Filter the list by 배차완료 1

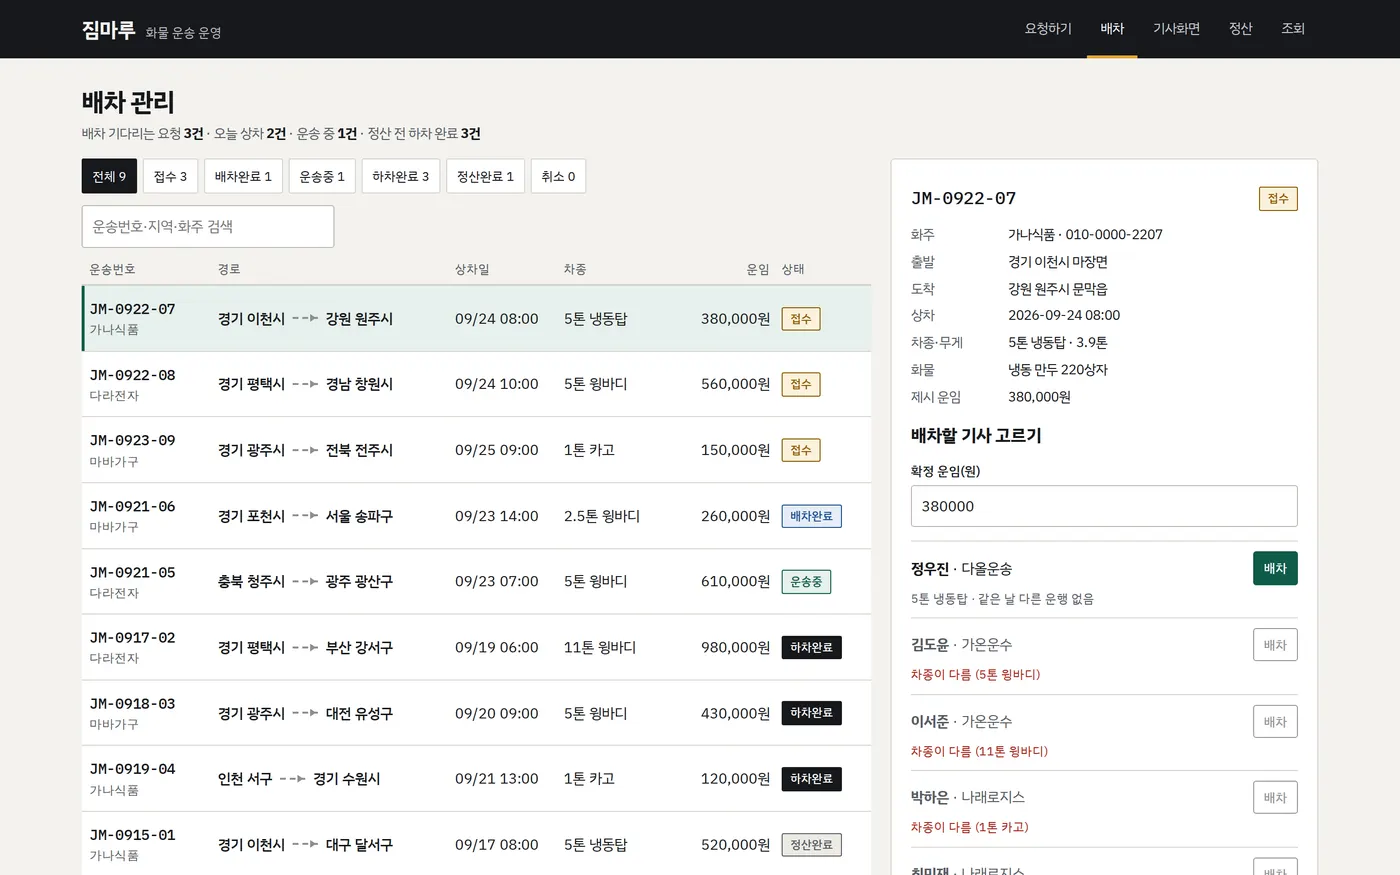tap(243, 176)
